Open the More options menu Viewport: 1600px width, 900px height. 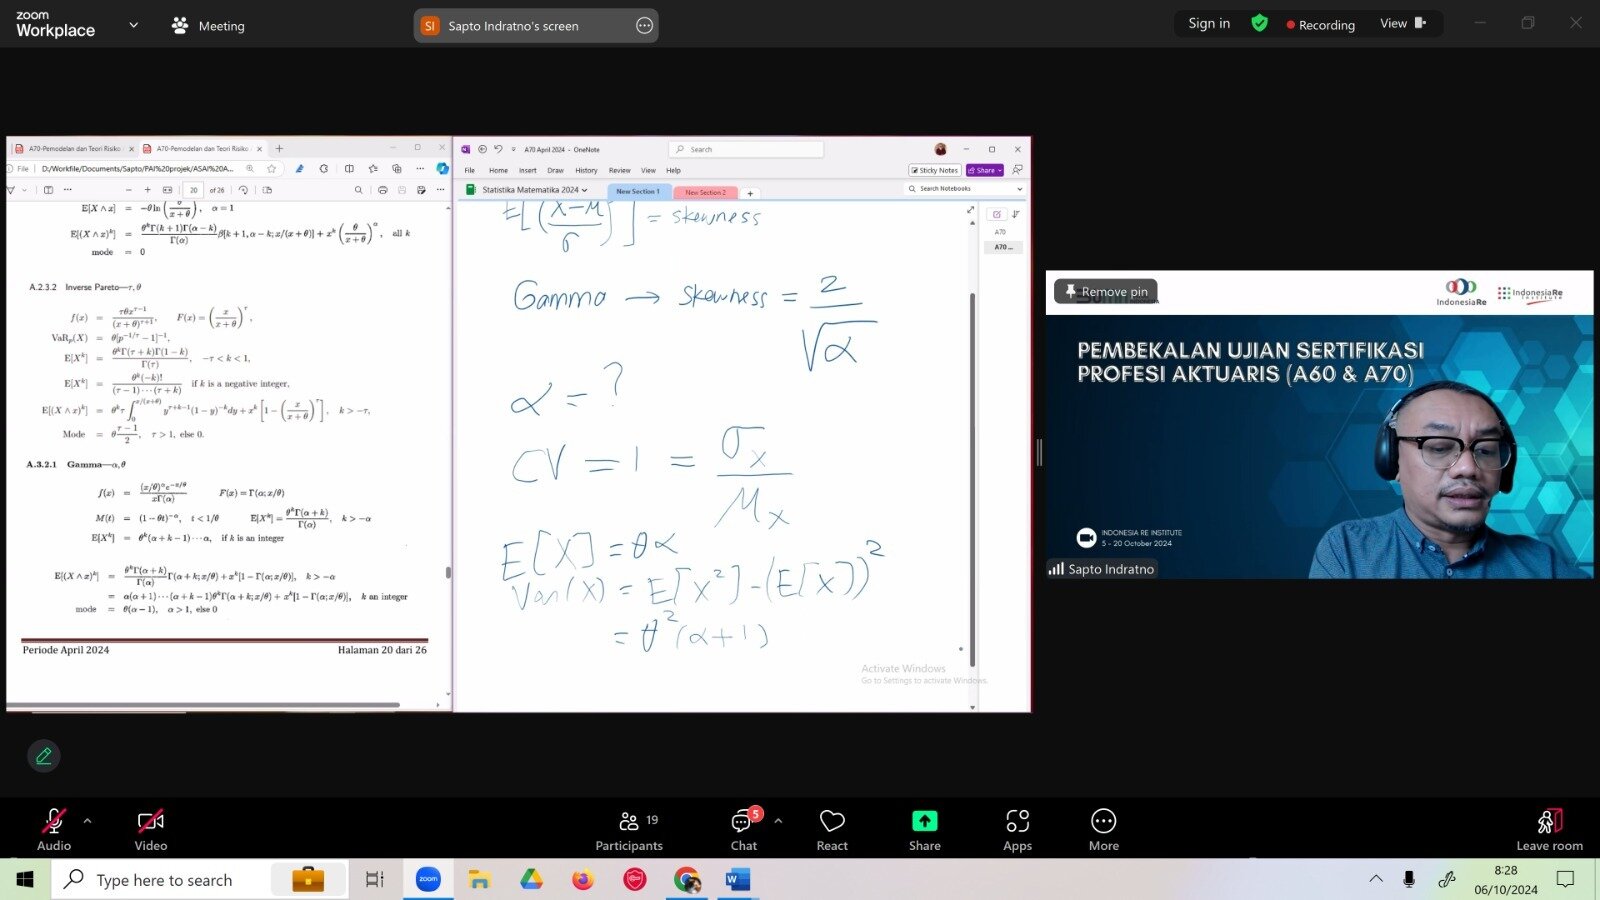pos(1103,829)
